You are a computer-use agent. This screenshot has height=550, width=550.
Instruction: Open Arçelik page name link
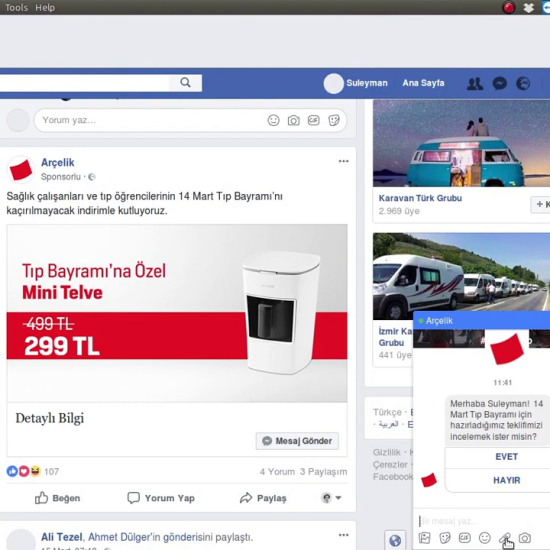(58, 162)
